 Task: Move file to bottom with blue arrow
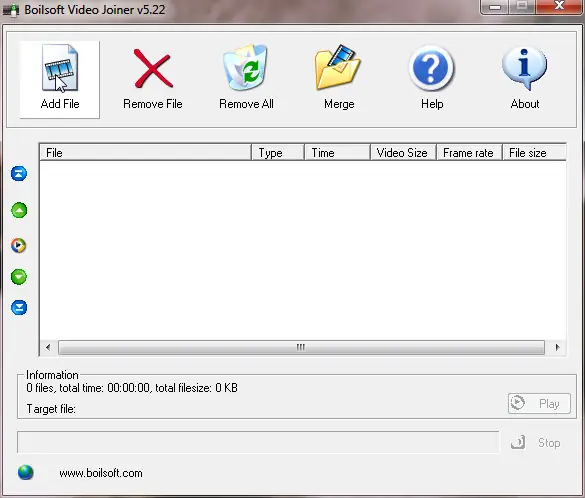(19, 308)
